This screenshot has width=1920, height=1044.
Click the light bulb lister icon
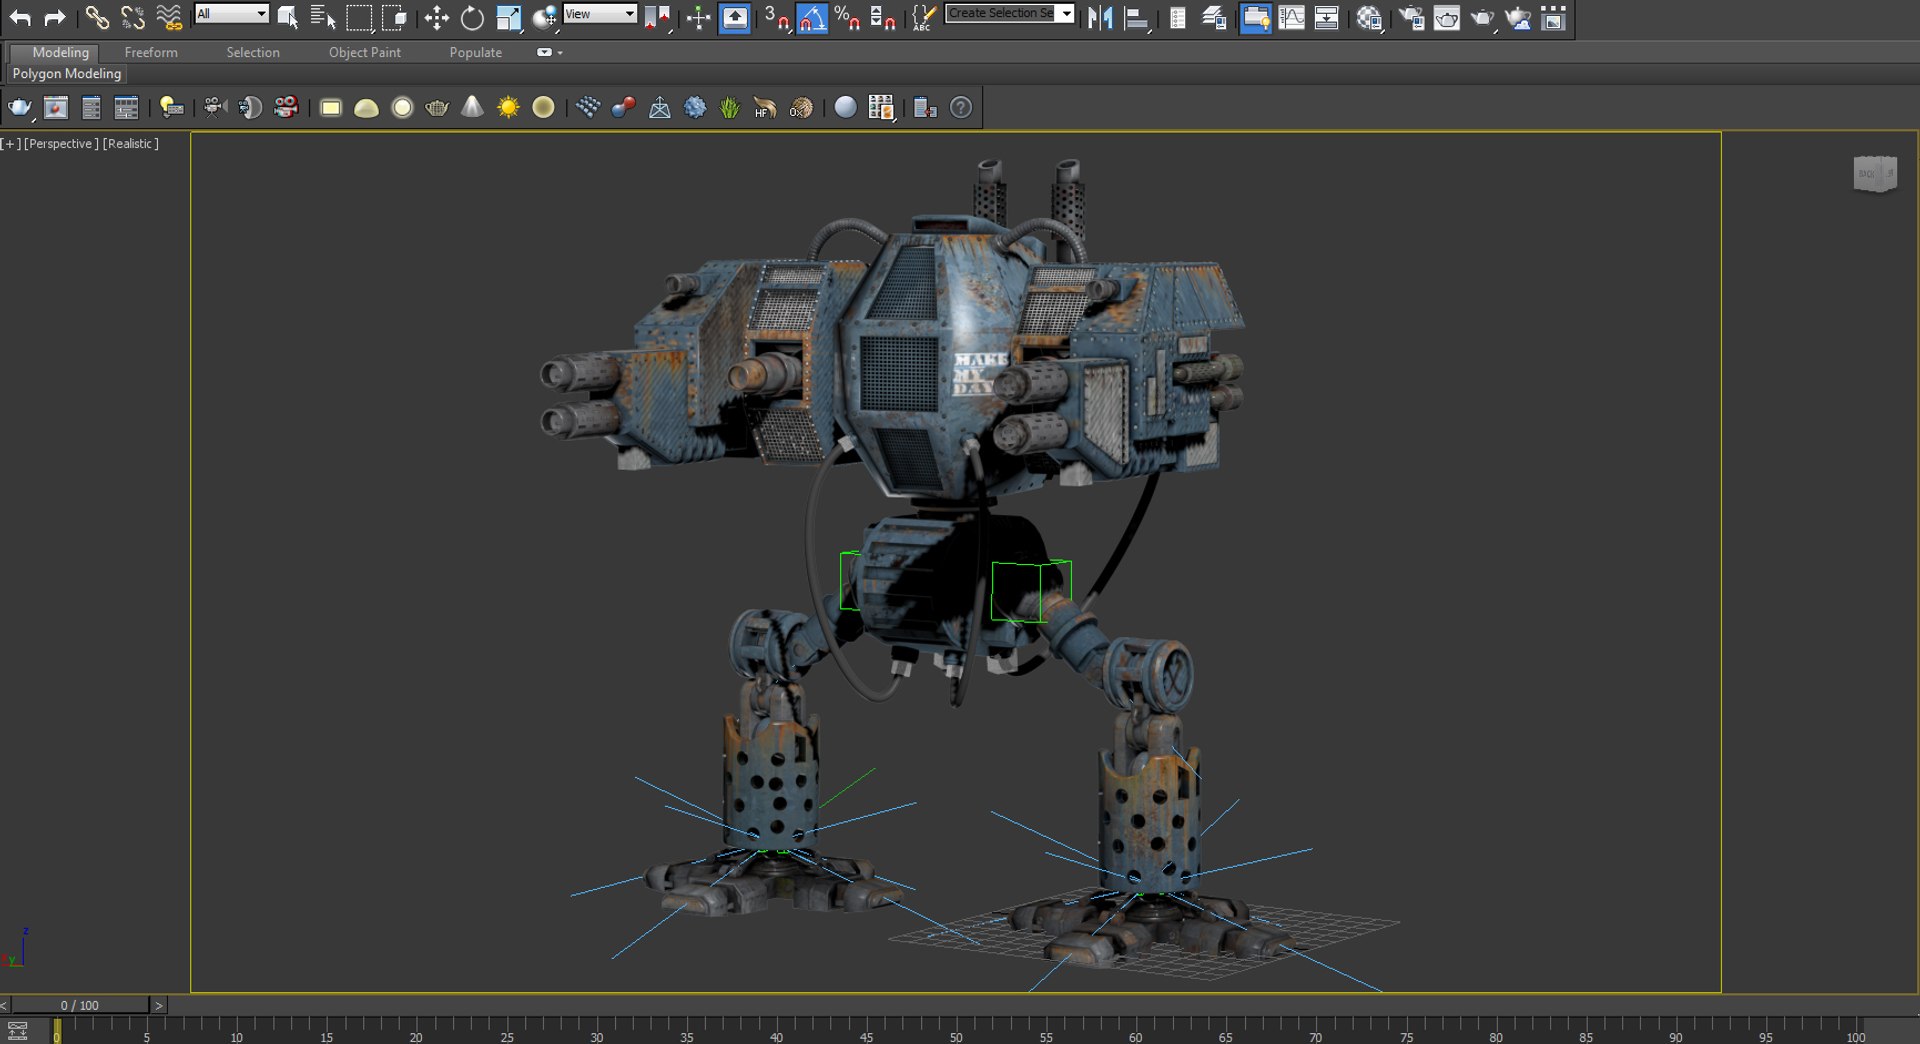point(171,107)
